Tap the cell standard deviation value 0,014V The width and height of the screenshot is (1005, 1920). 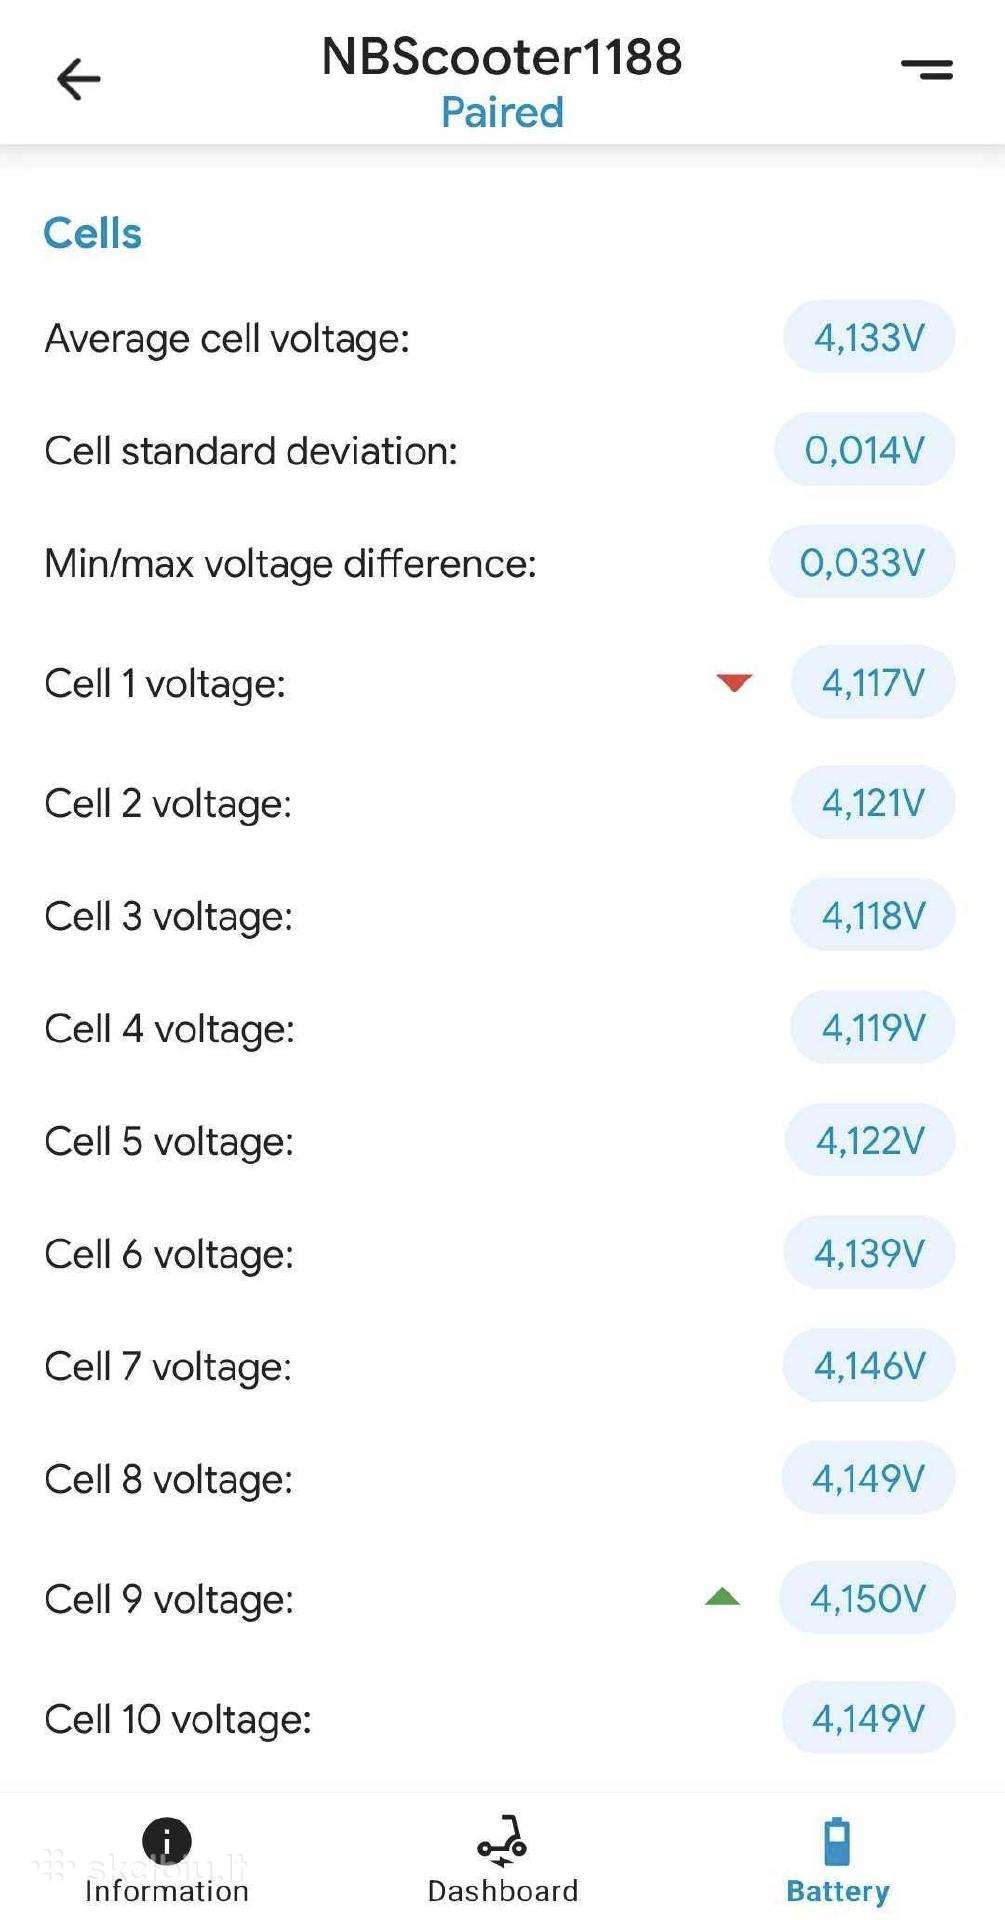click(x=865, y=450)
